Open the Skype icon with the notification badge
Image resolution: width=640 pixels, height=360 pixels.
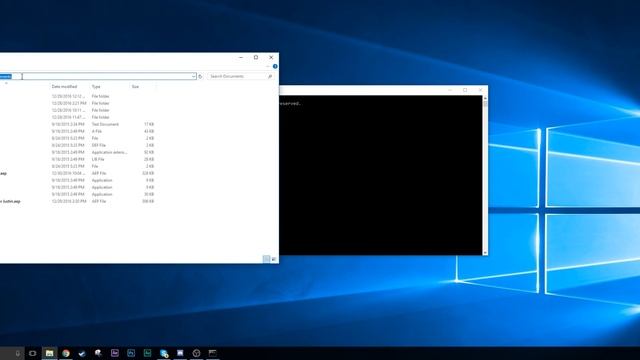164,353
